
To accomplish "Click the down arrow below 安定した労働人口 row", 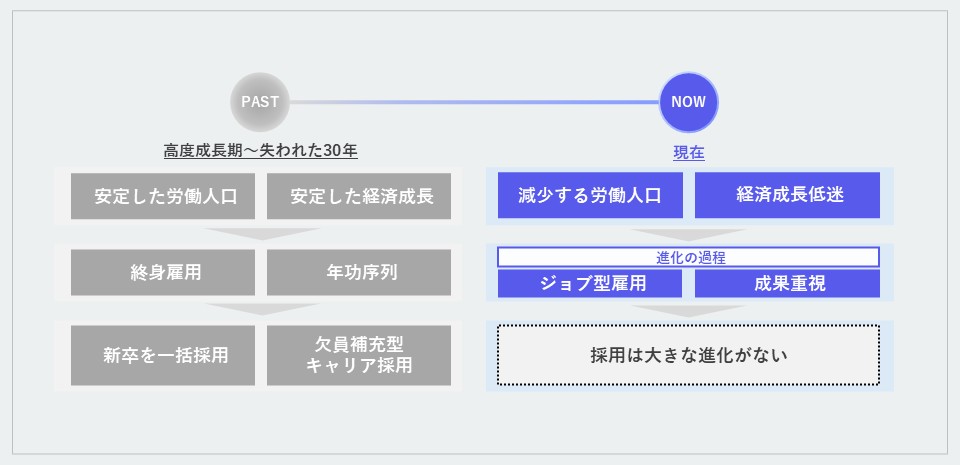I will tap(261, 234).
